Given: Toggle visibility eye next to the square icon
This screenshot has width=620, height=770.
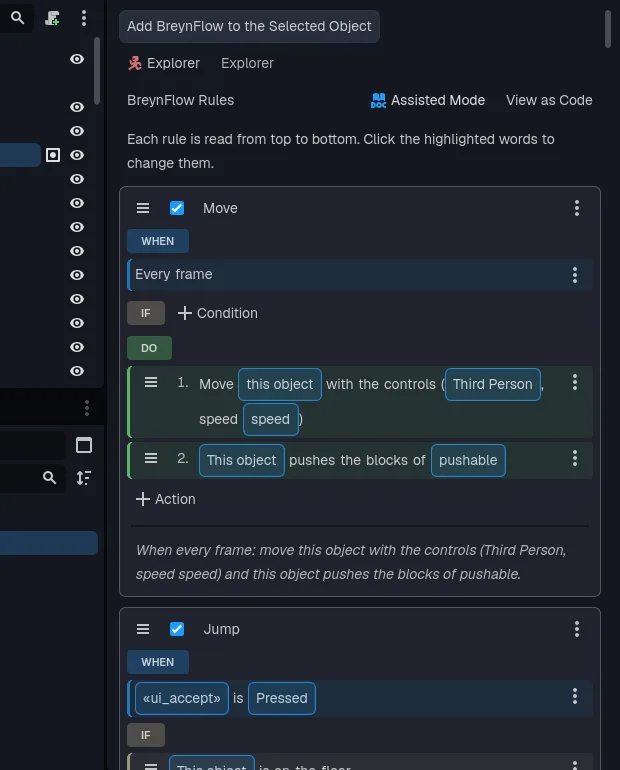Looking at the screenshot, I should [77, 155].
